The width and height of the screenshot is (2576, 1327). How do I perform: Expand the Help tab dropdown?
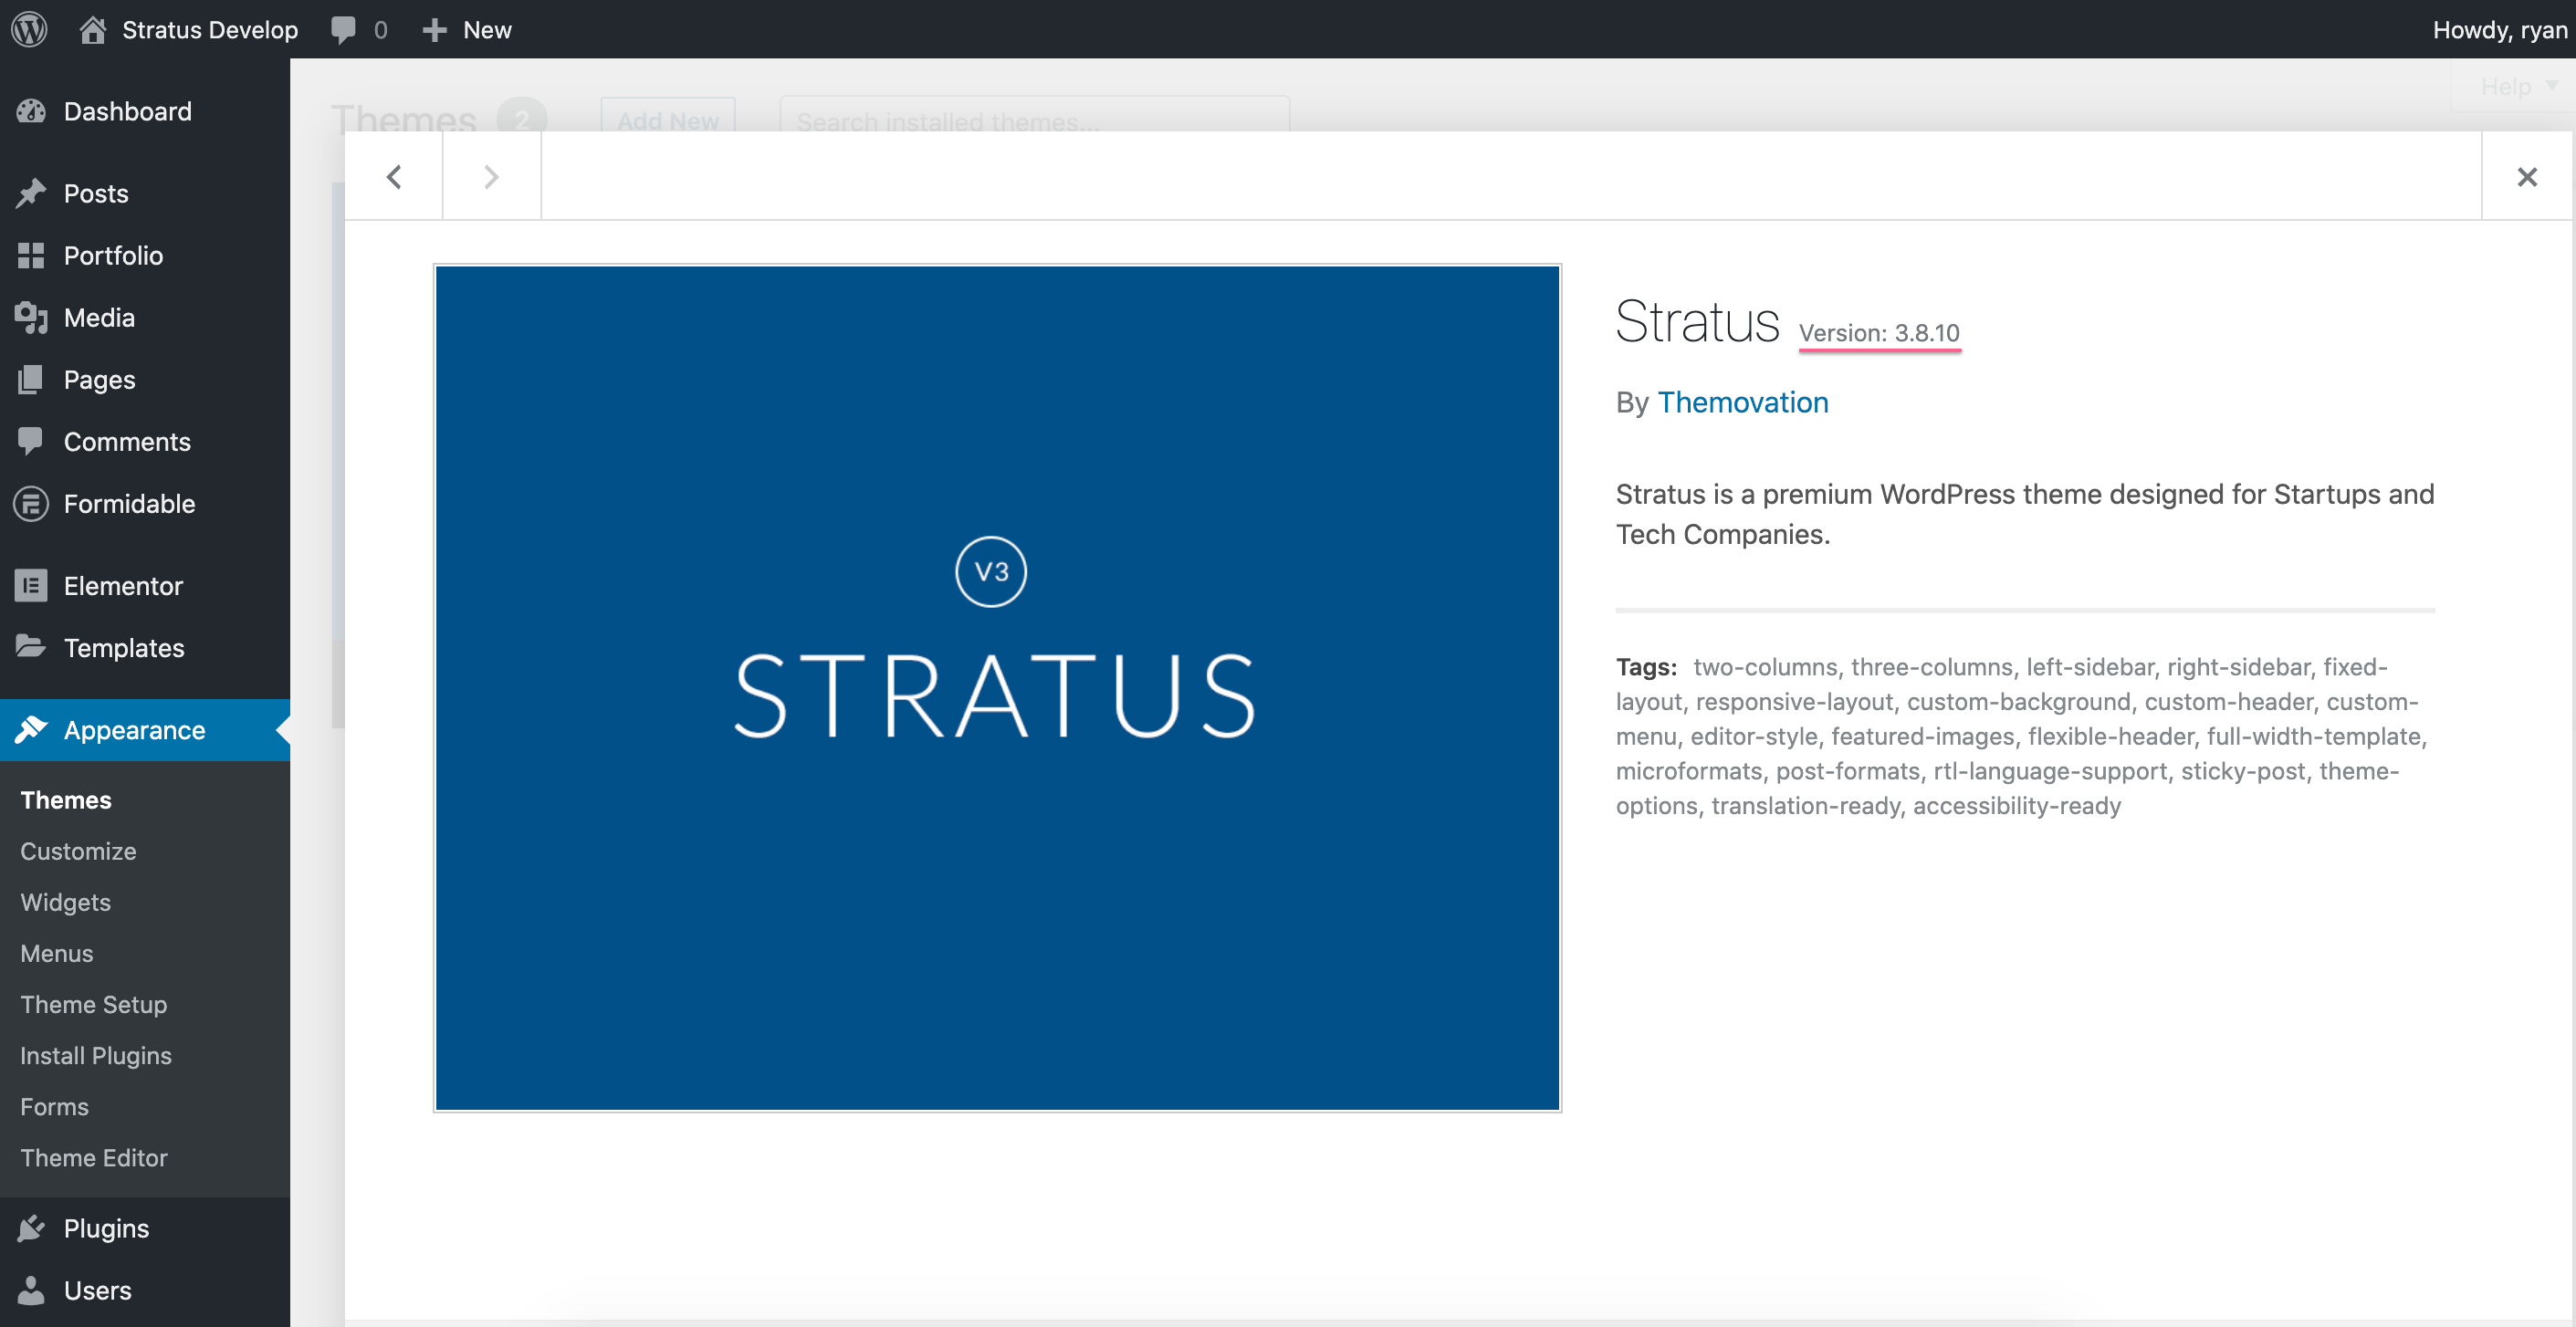2516,87
